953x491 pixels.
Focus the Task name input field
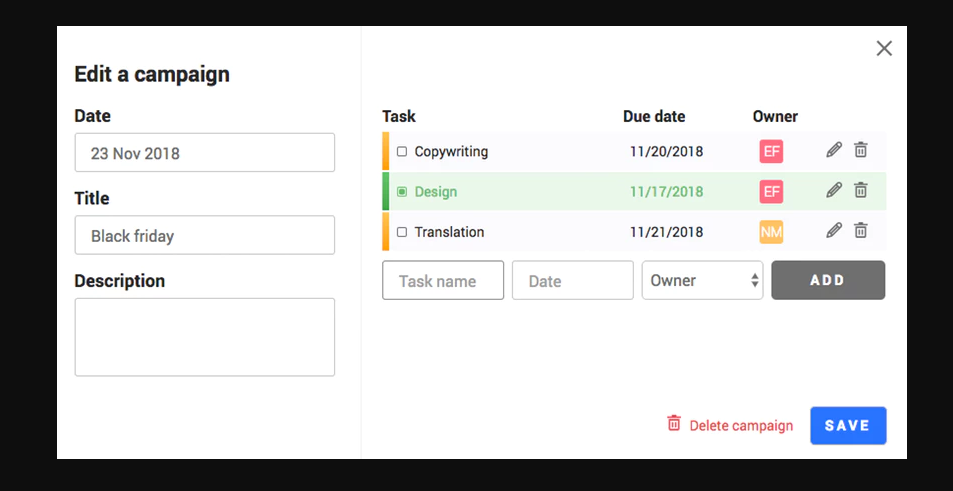pos(443,280)
